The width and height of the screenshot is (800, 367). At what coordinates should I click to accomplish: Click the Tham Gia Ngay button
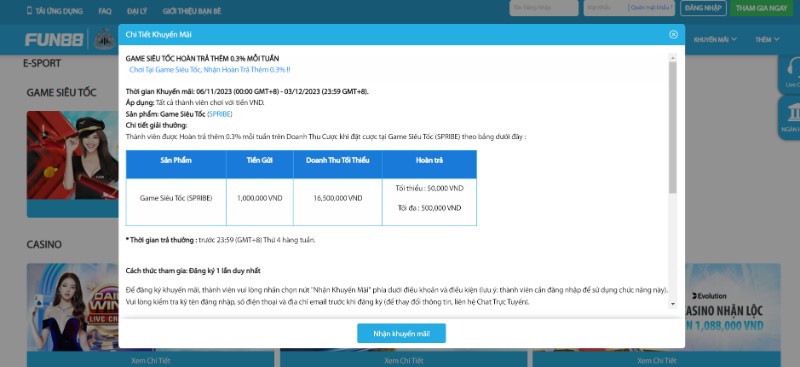pyautogui.click(x=761, y=8)
